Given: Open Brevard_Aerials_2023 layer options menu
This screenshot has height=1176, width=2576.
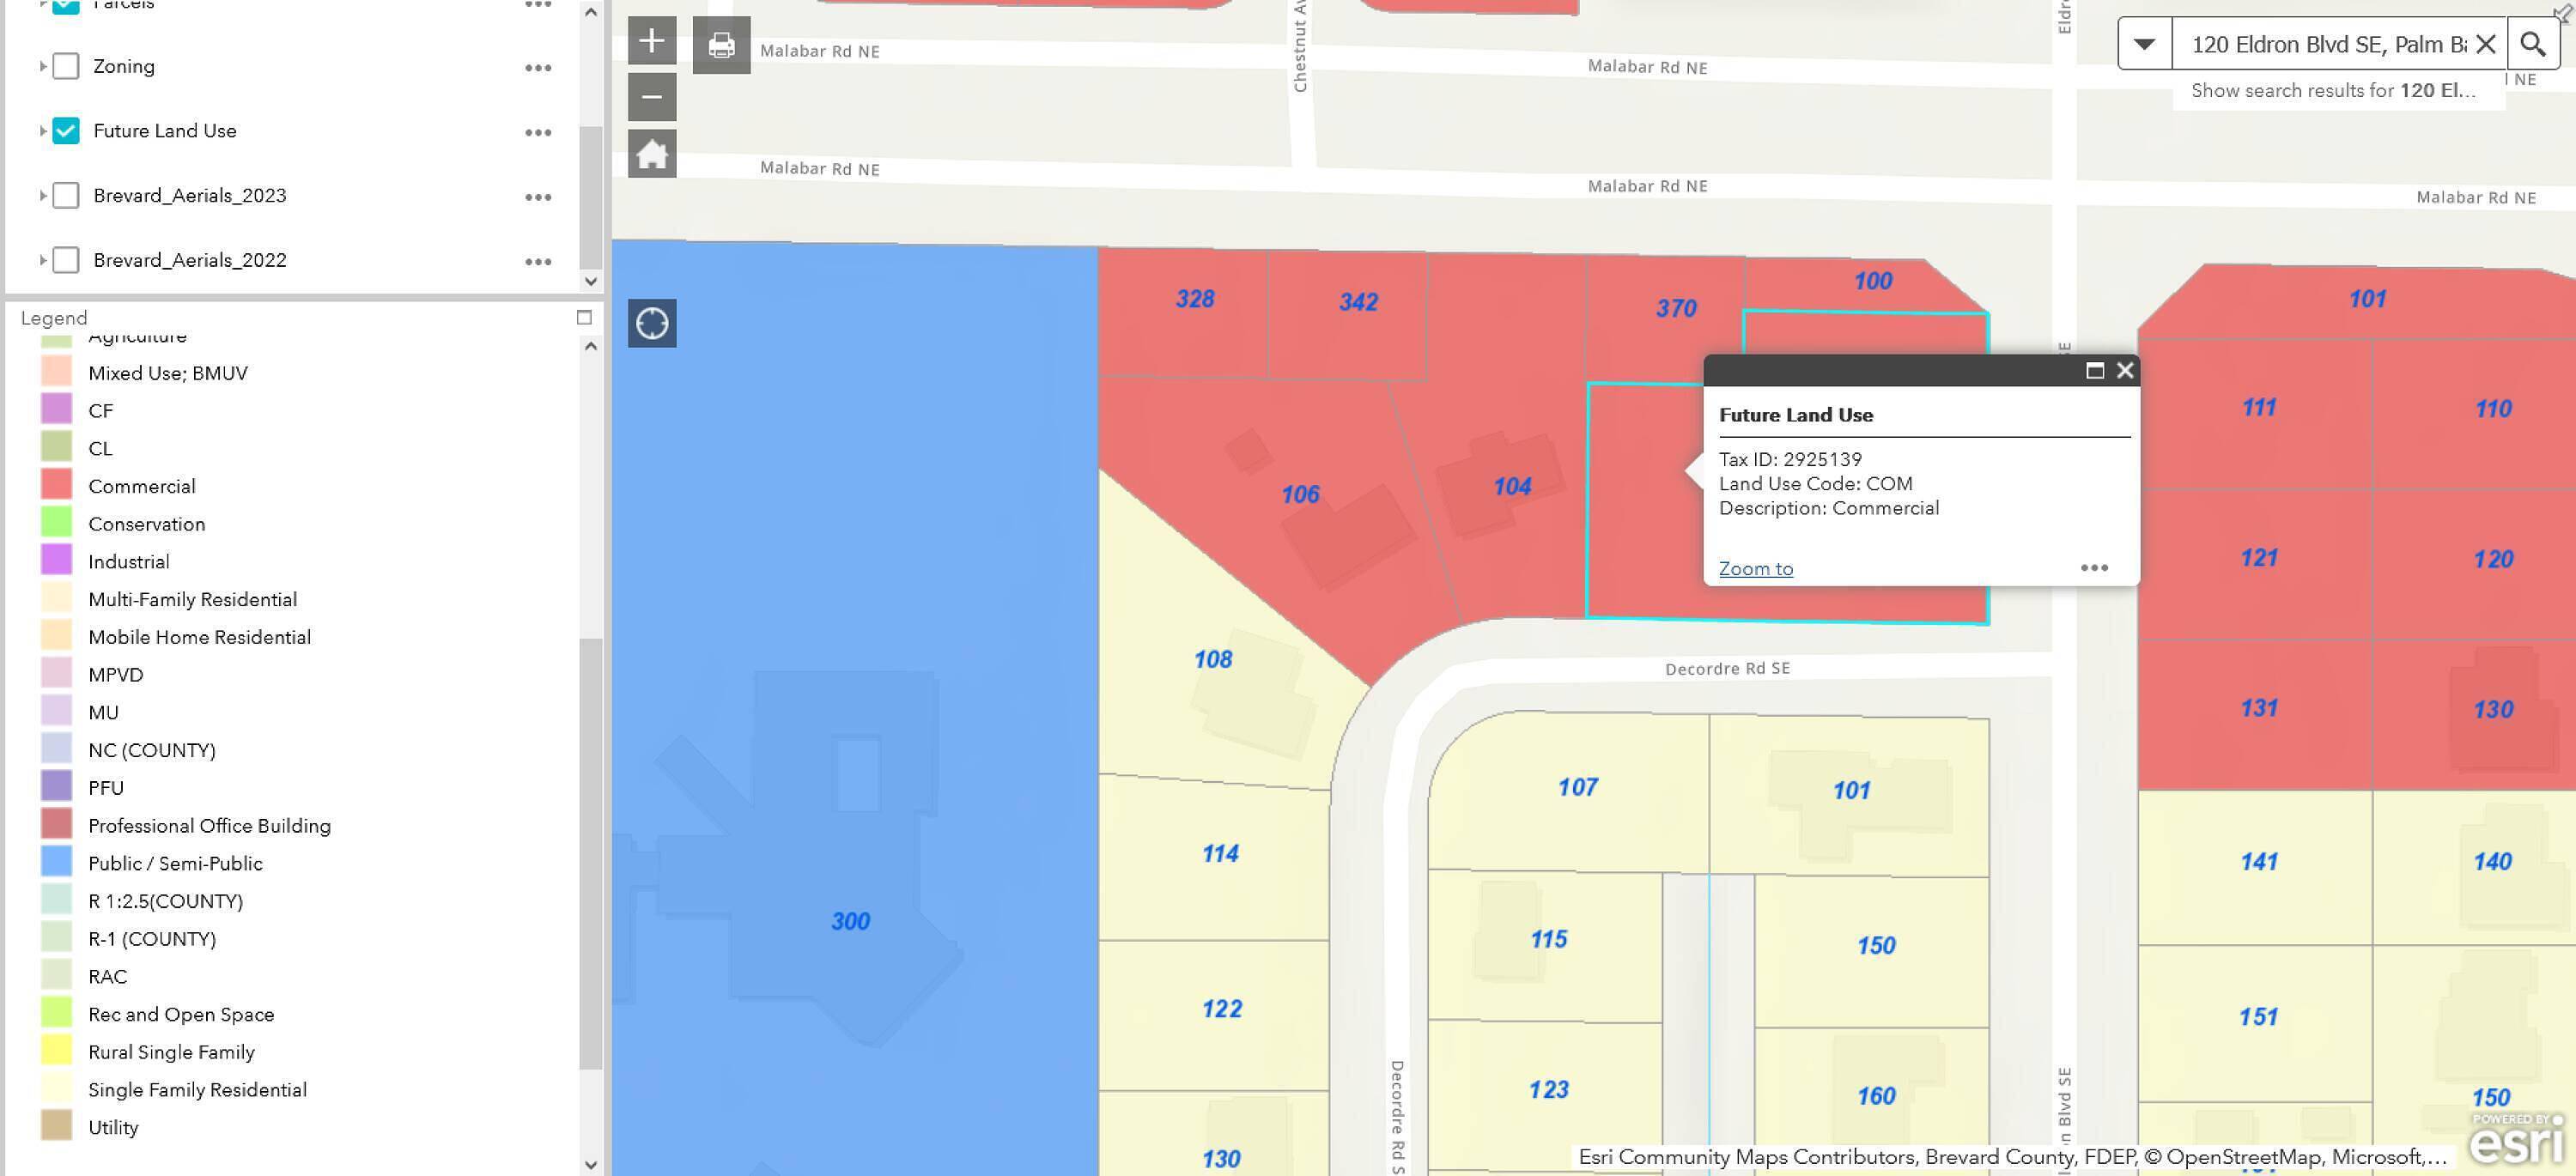Looking at the screenshot, I should click(538, 197).
